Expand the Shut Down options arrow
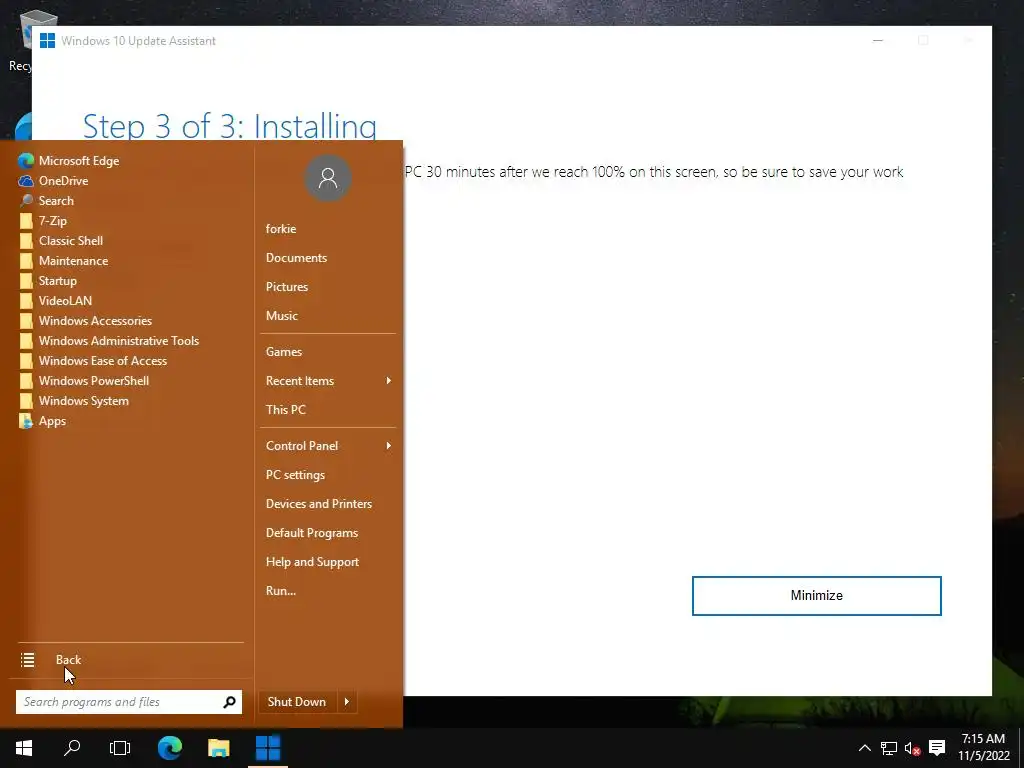Viewport: 1024px width, 768px height. click(x=347, y=702)
